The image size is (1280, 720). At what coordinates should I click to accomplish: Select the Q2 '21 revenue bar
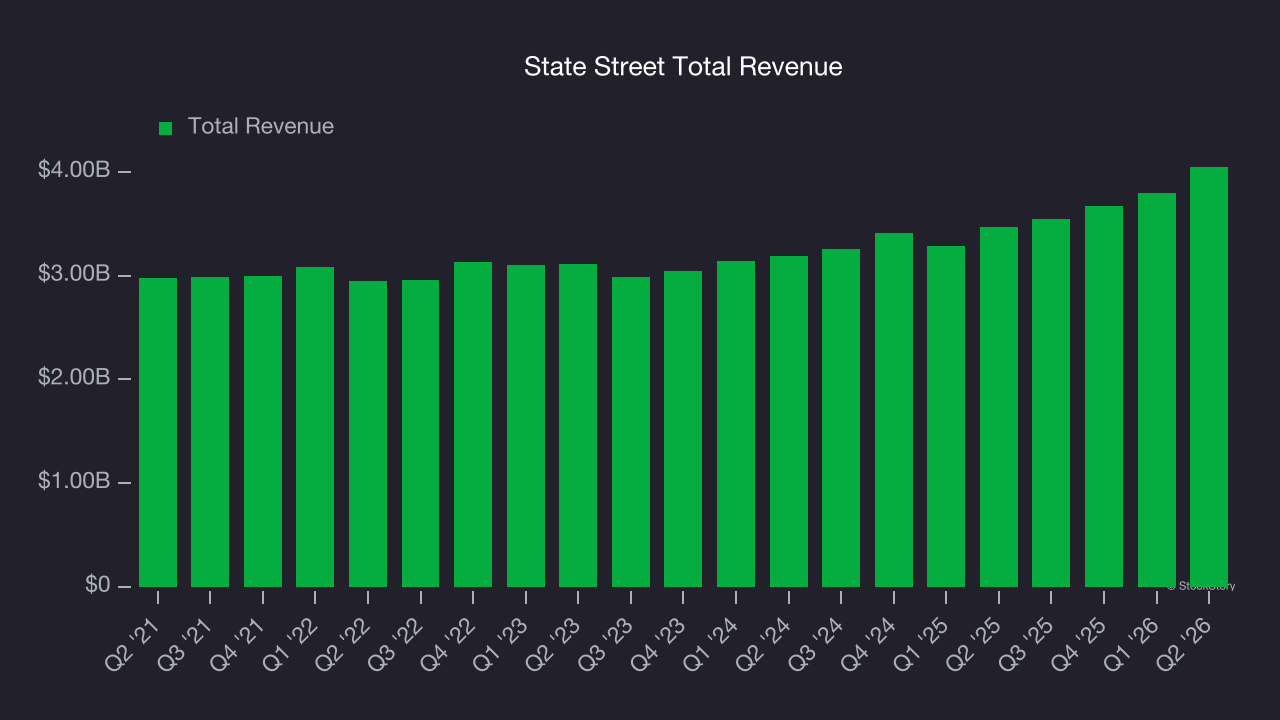(158, 432)
